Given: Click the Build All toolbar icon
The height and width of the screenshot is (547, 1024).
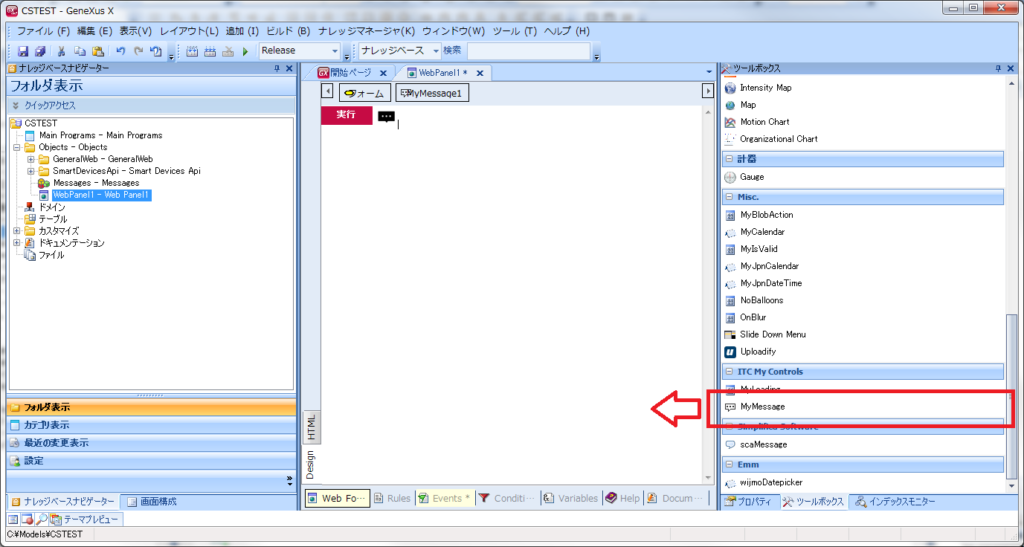Looking at the screenshot, I should pos(192,51).
